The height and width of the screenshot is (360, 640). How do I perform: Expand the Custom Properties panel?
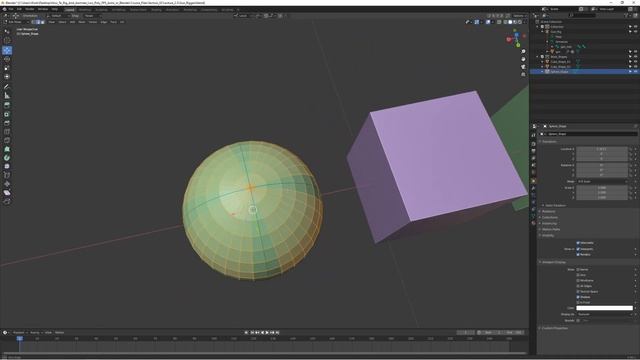(554, 328)
